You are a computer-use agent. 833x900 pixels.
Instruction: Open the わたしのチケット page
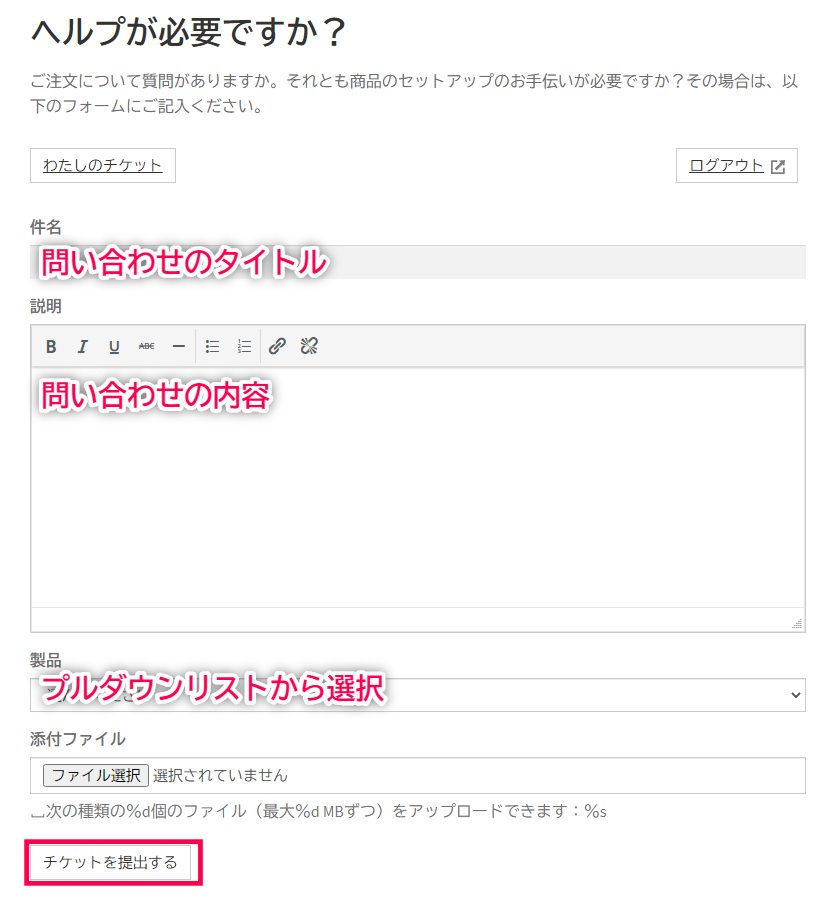(x=103, y=166)
